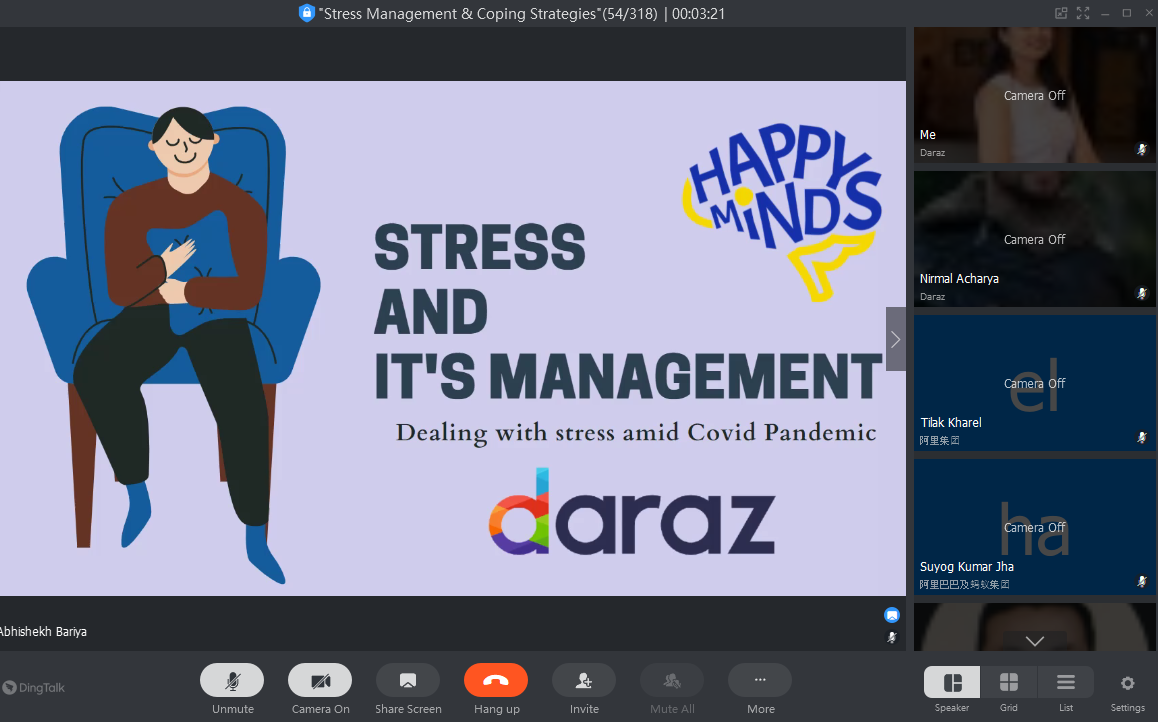Click the shared presentation slide

(453, 338)
